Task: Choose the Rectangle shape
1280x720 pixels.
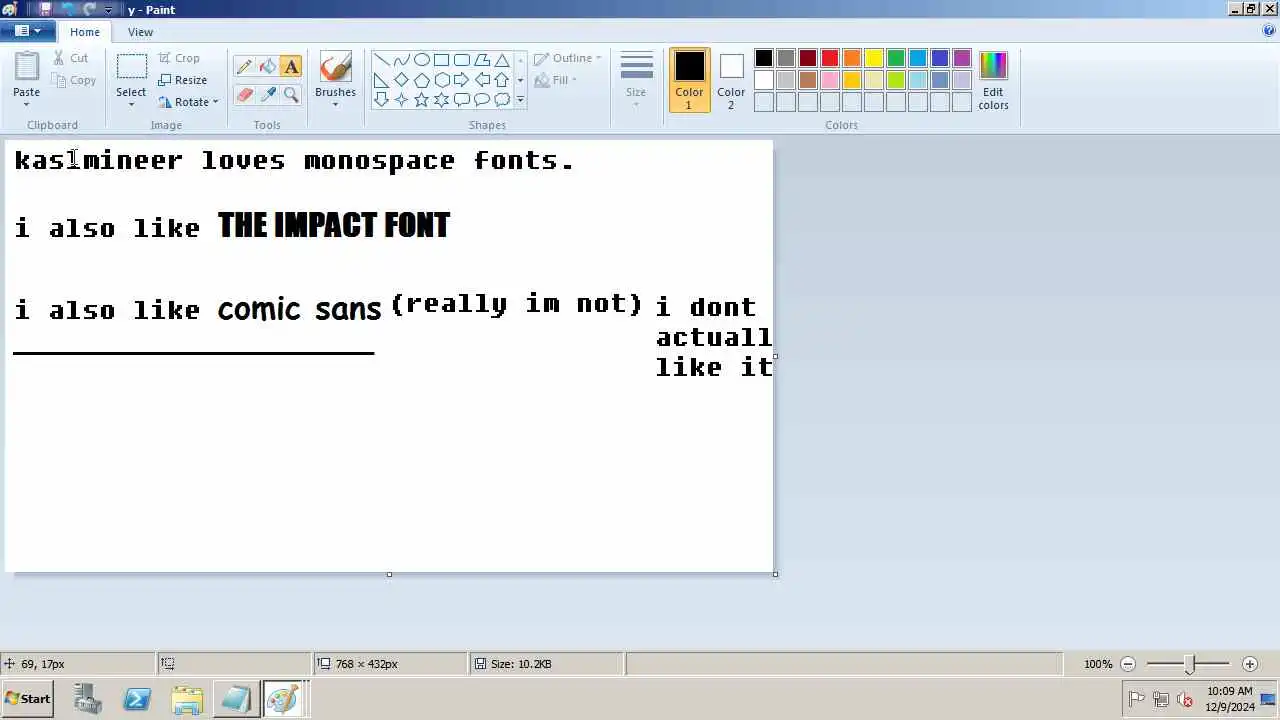Action: click(441, 60)
